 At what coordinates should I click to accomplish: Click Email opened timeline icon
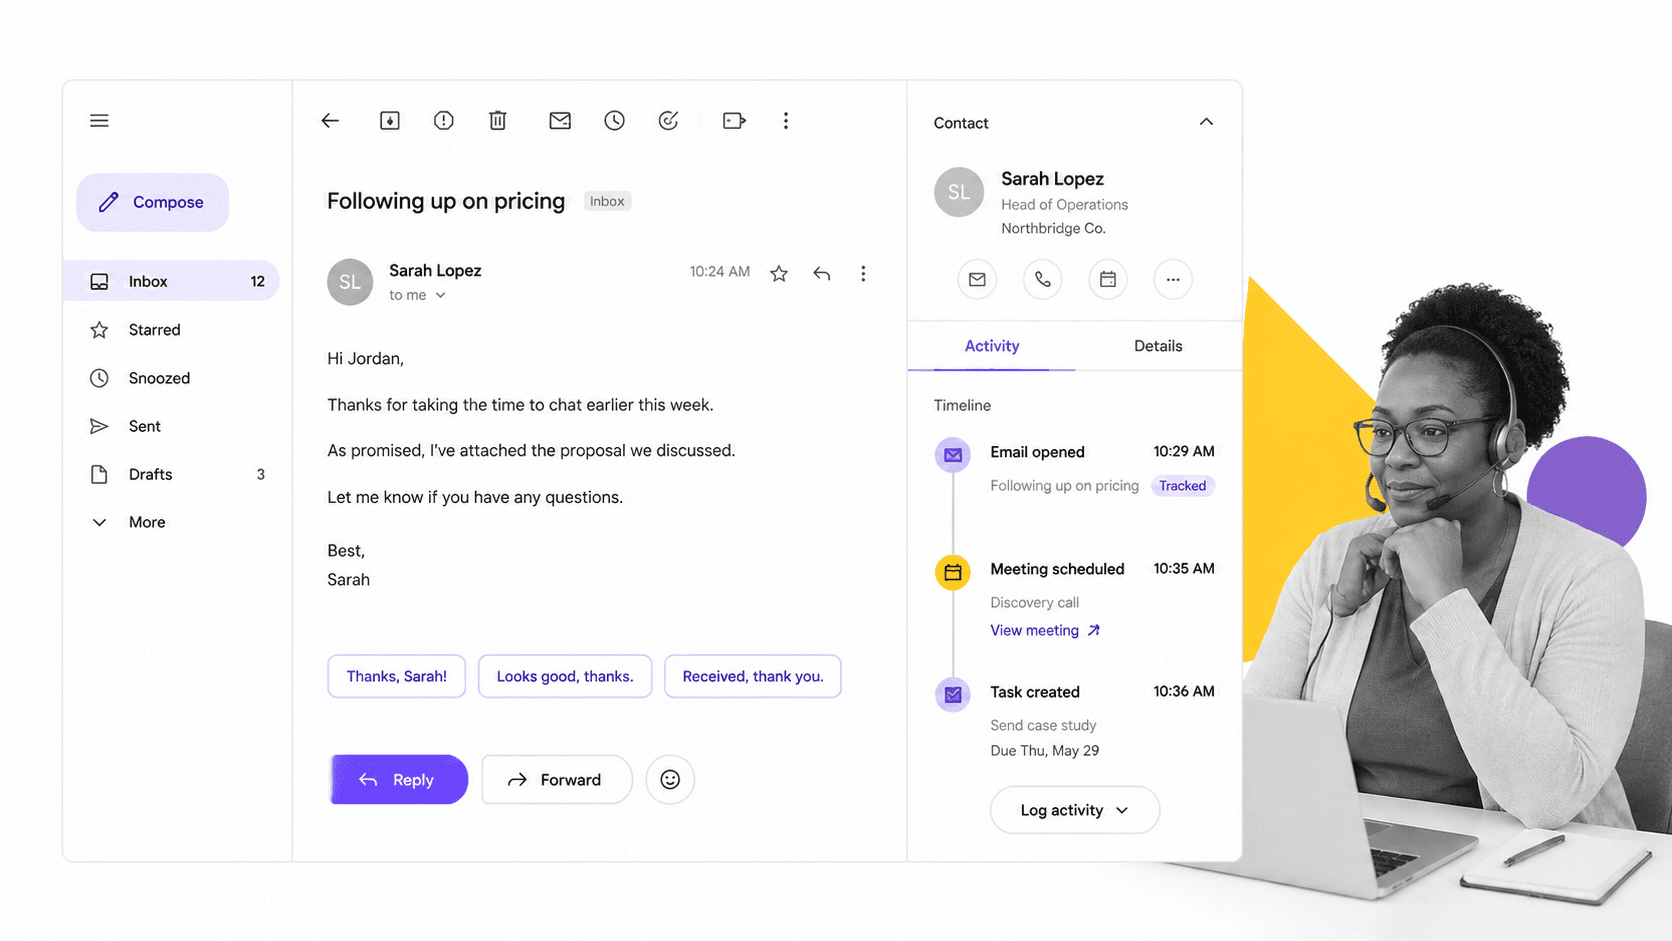pos(953,455)
